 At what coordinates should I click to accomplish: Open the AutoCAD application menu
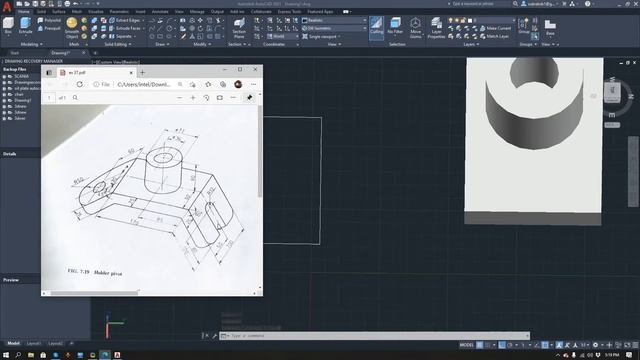7,7
